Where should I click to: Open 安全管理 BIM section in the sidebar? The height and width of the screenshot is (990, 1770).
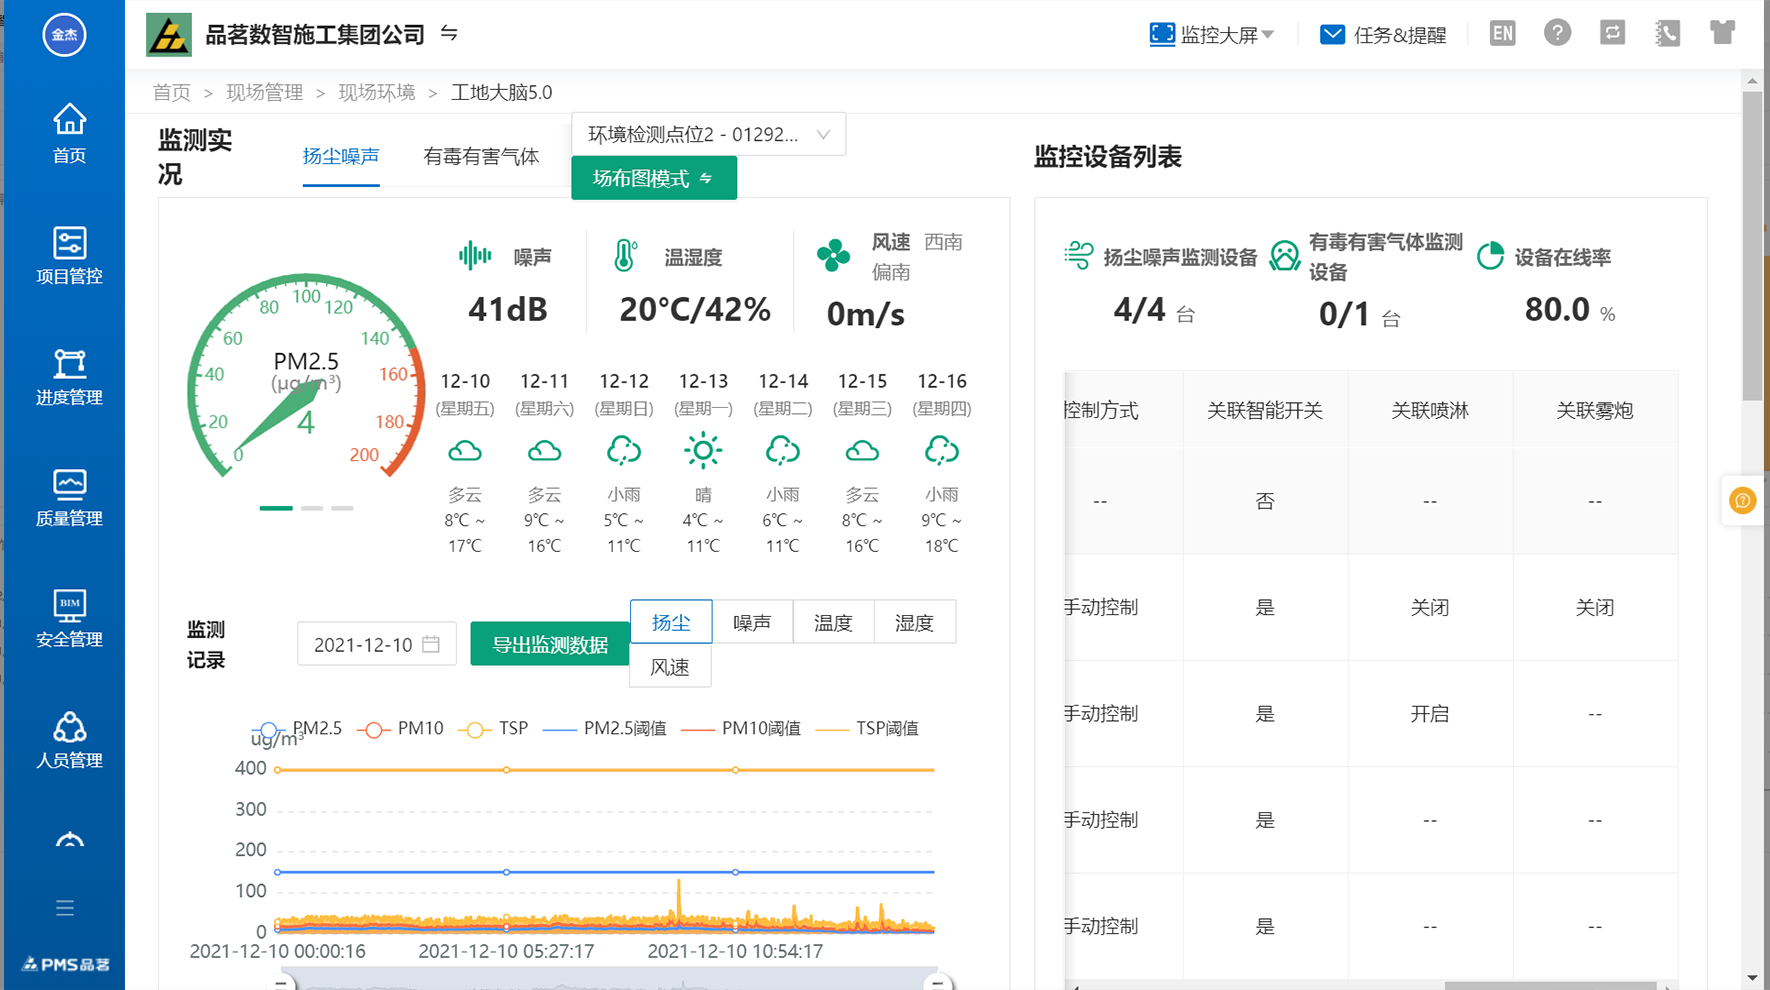(69, 619)
